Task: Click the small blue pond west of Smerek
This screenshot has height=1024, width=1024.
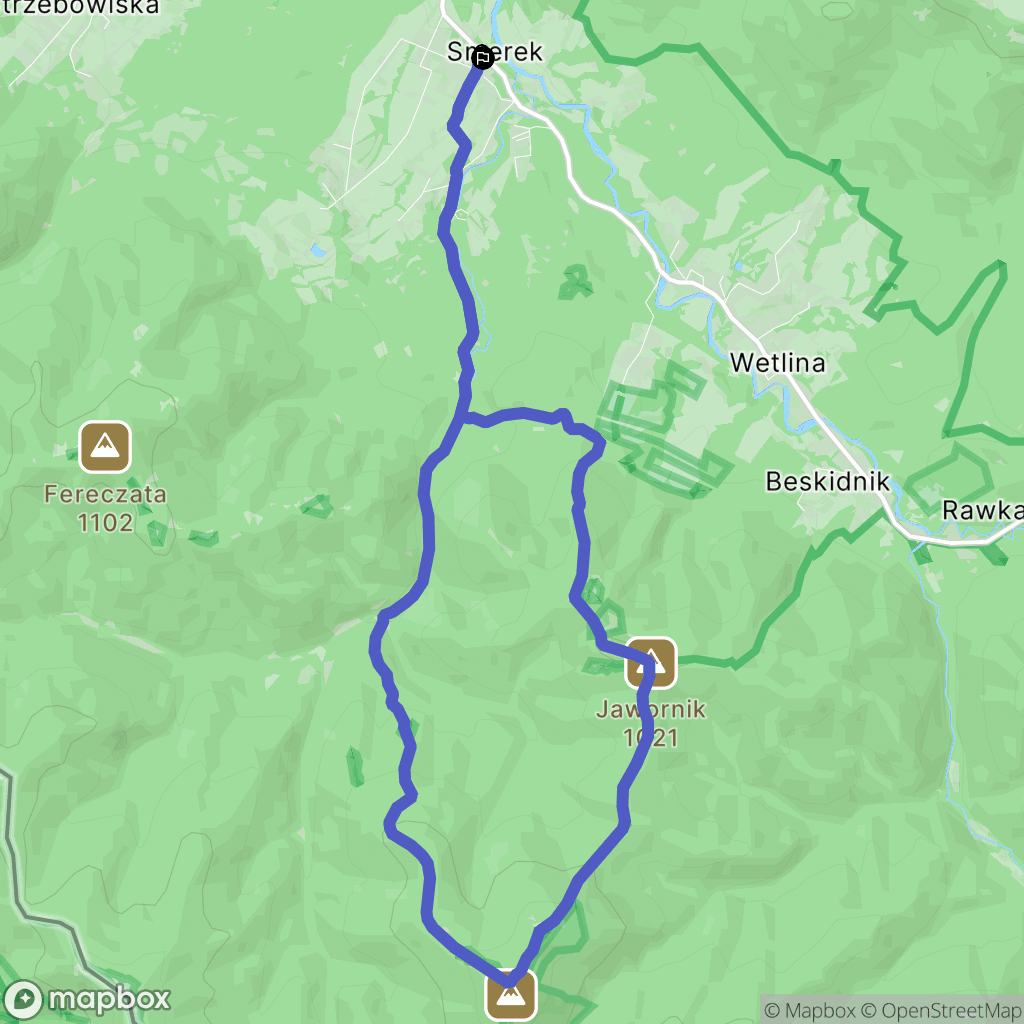Action: point(318,250)
